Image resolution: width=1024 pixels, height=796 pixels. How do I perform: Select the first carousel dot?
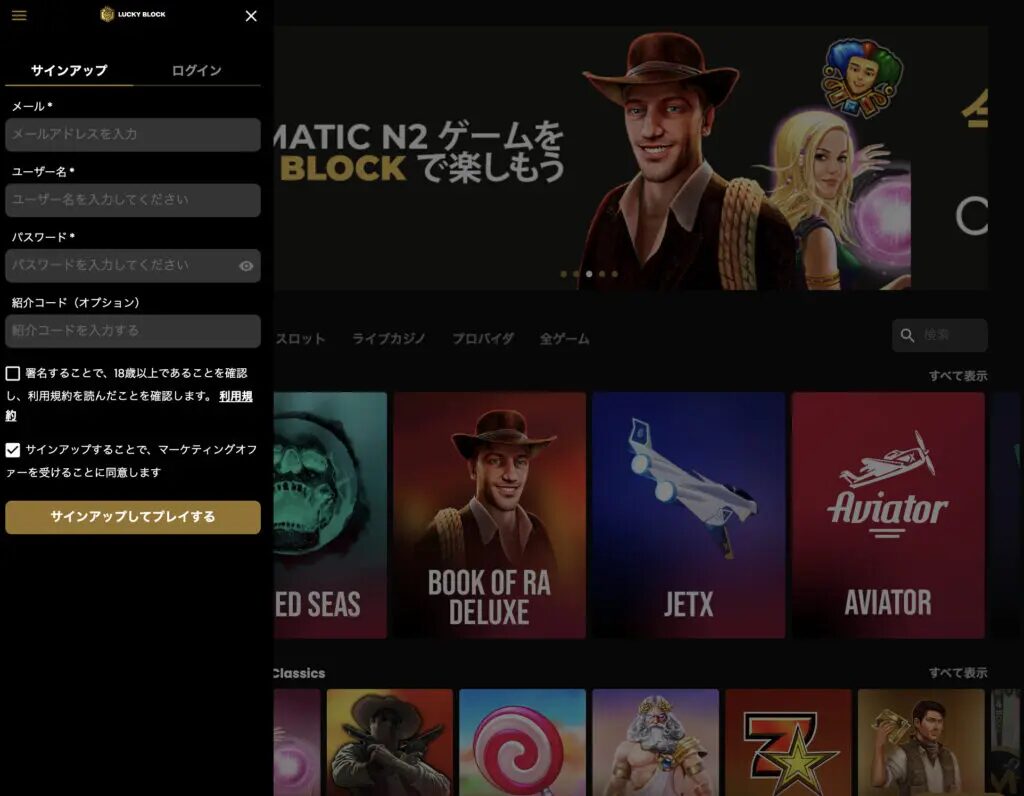pyautogui.click(x=564, y=274)
